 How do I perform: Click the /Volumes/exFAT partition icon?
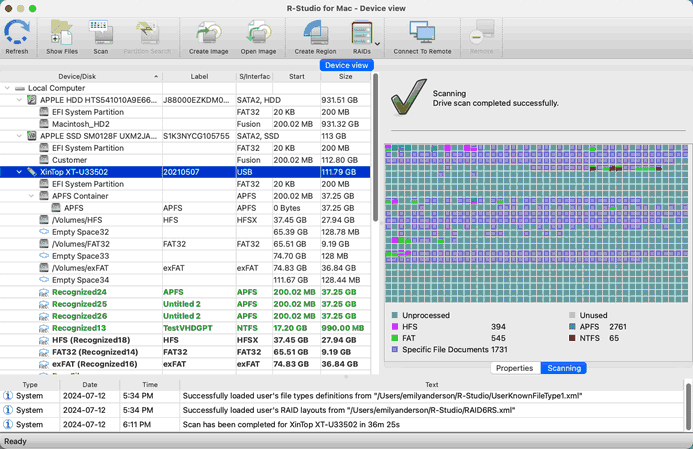pyautogui.click(x=44, y=267)
